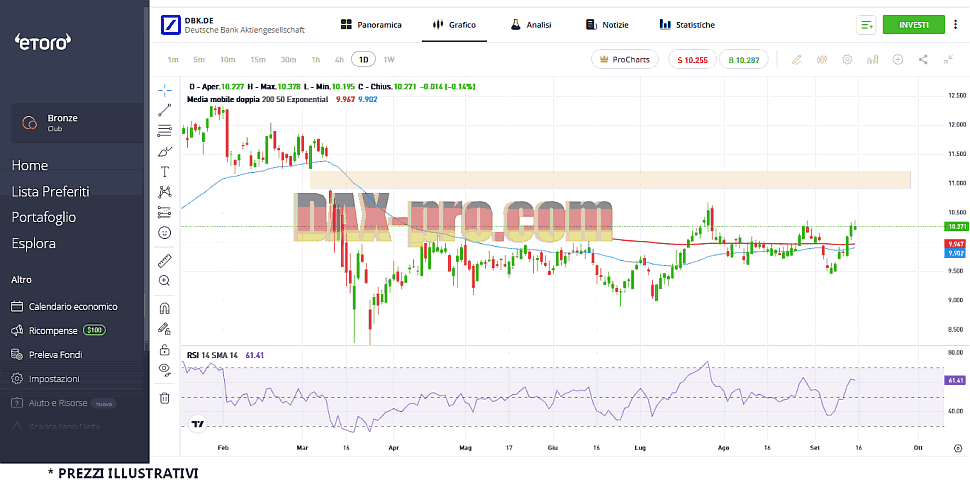Select the text annotation tool

coord(165,171)
